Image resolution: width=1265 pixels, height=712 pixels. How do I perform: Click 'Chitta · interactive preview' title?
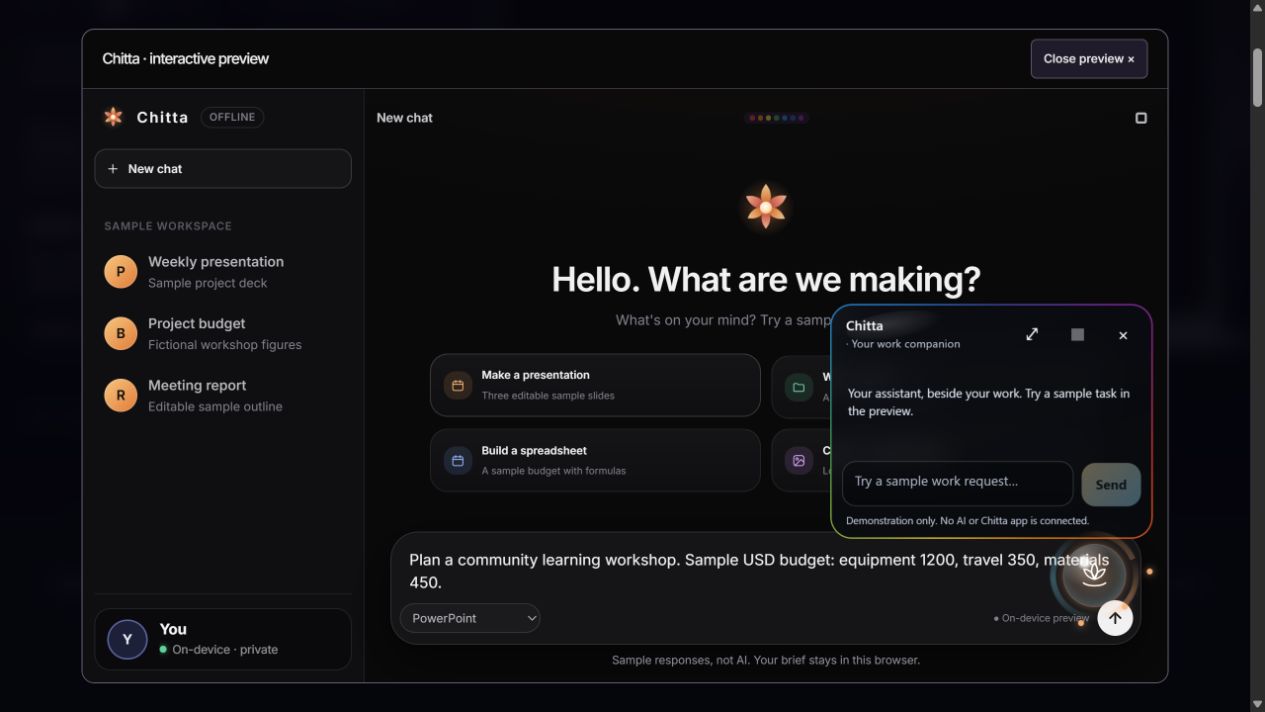click(185, 59)
